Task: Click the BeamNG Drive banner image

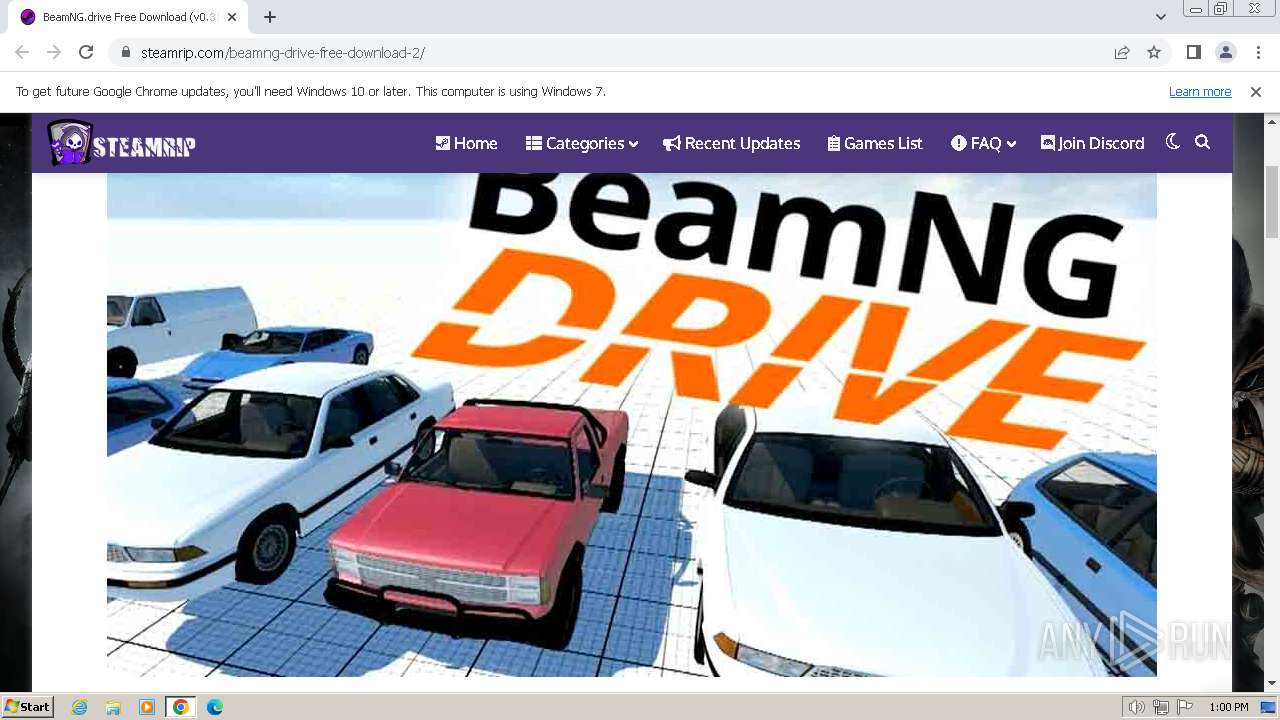Action: pos(632,425)
